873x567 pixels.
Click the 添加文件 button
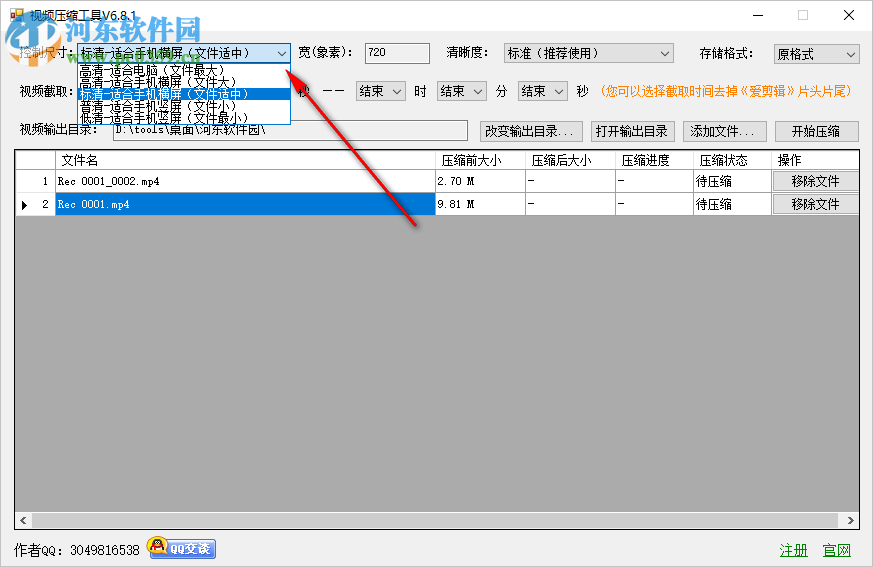(724, 131)
